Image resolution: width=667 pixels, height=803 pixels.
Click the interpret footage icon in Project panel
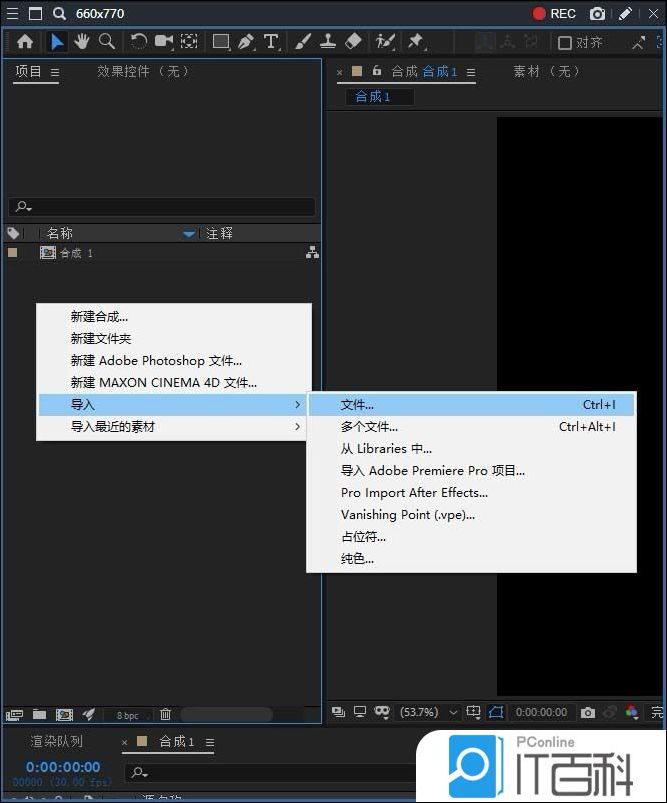coord(14,714)
